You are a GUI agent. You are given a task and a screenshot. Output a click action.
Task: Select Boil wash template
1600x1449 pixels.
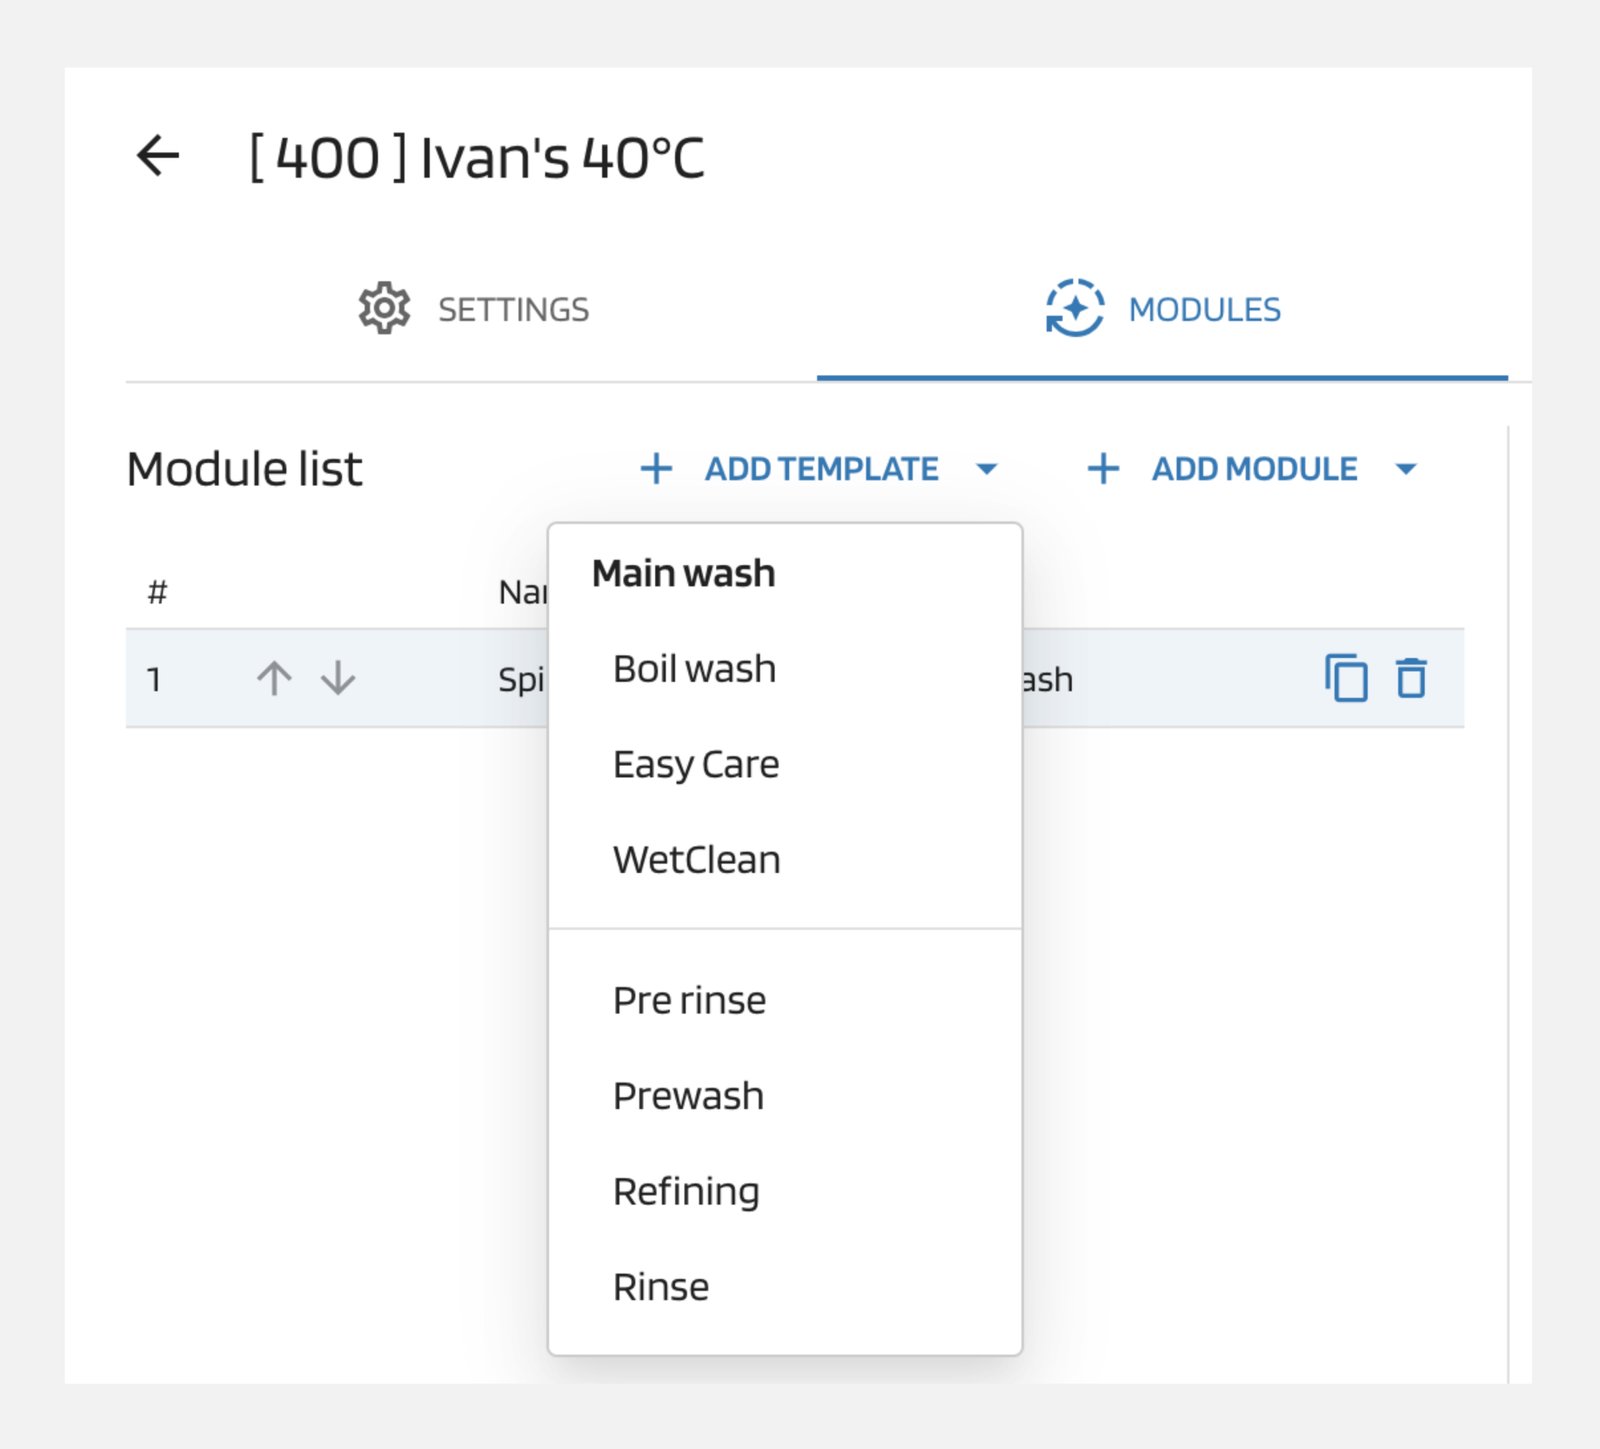point(694,669)
